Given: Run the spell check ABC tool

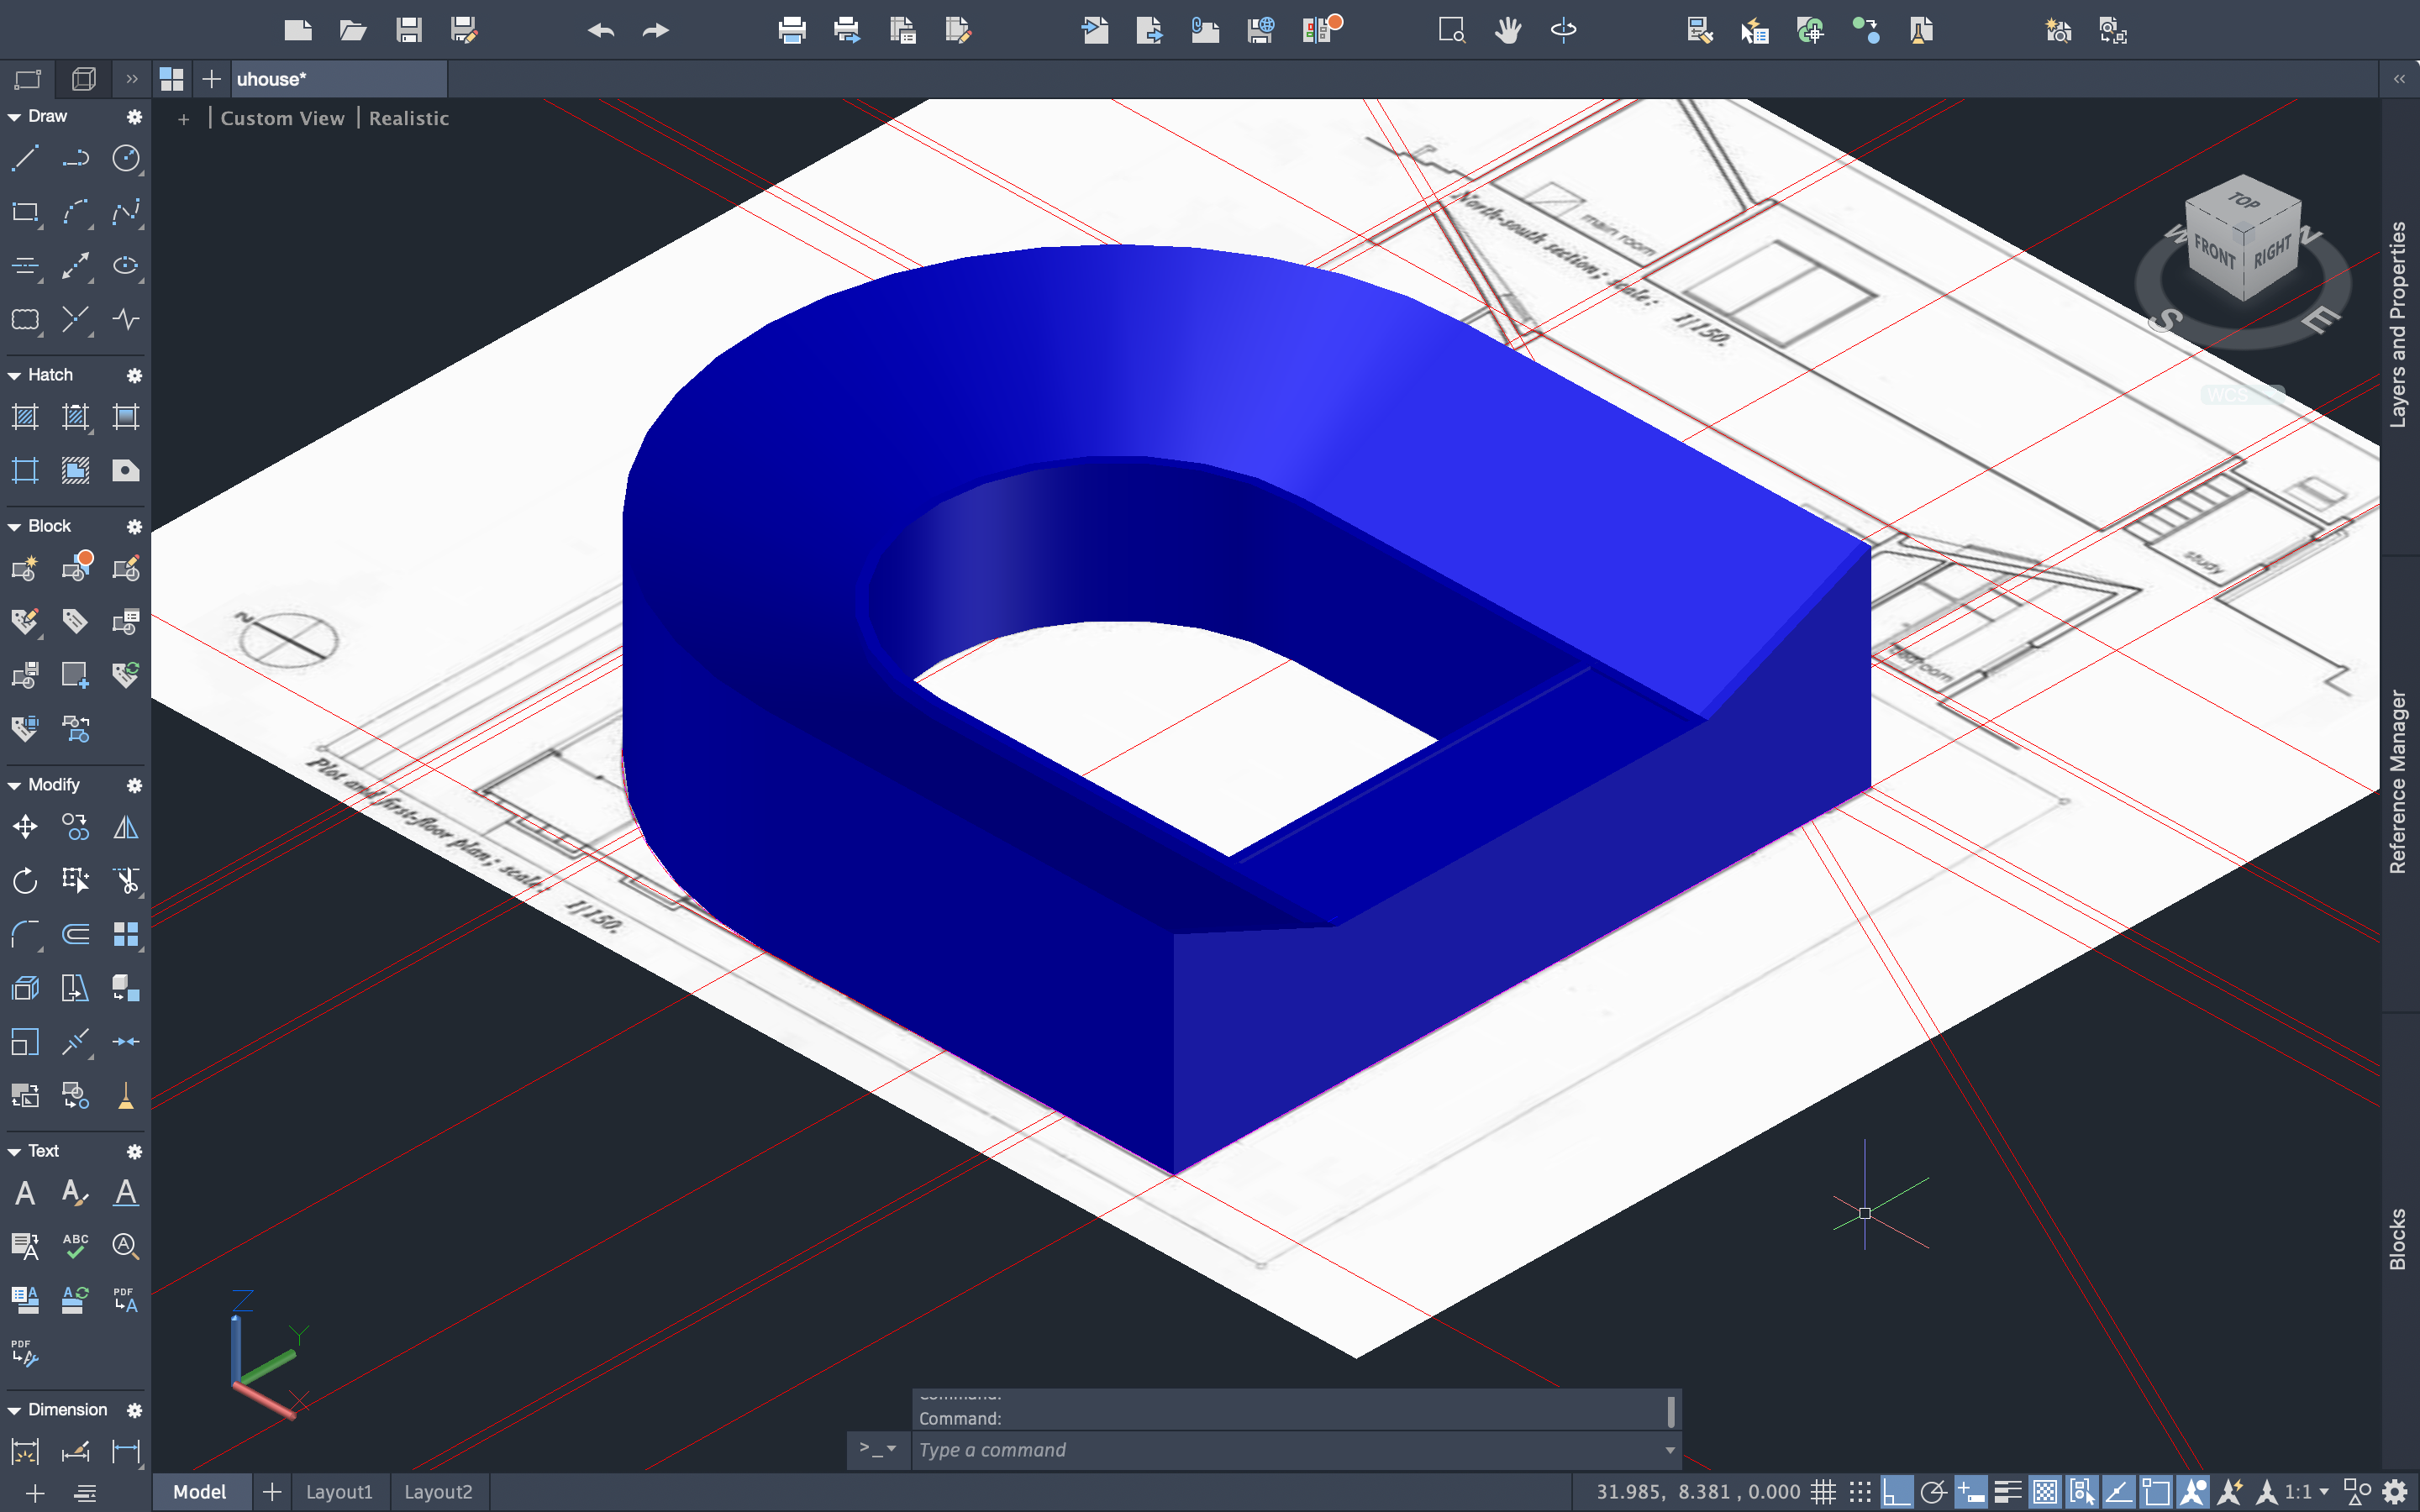Looking at the screenshot, I should pyautogui.click(x=76, y=1246).
